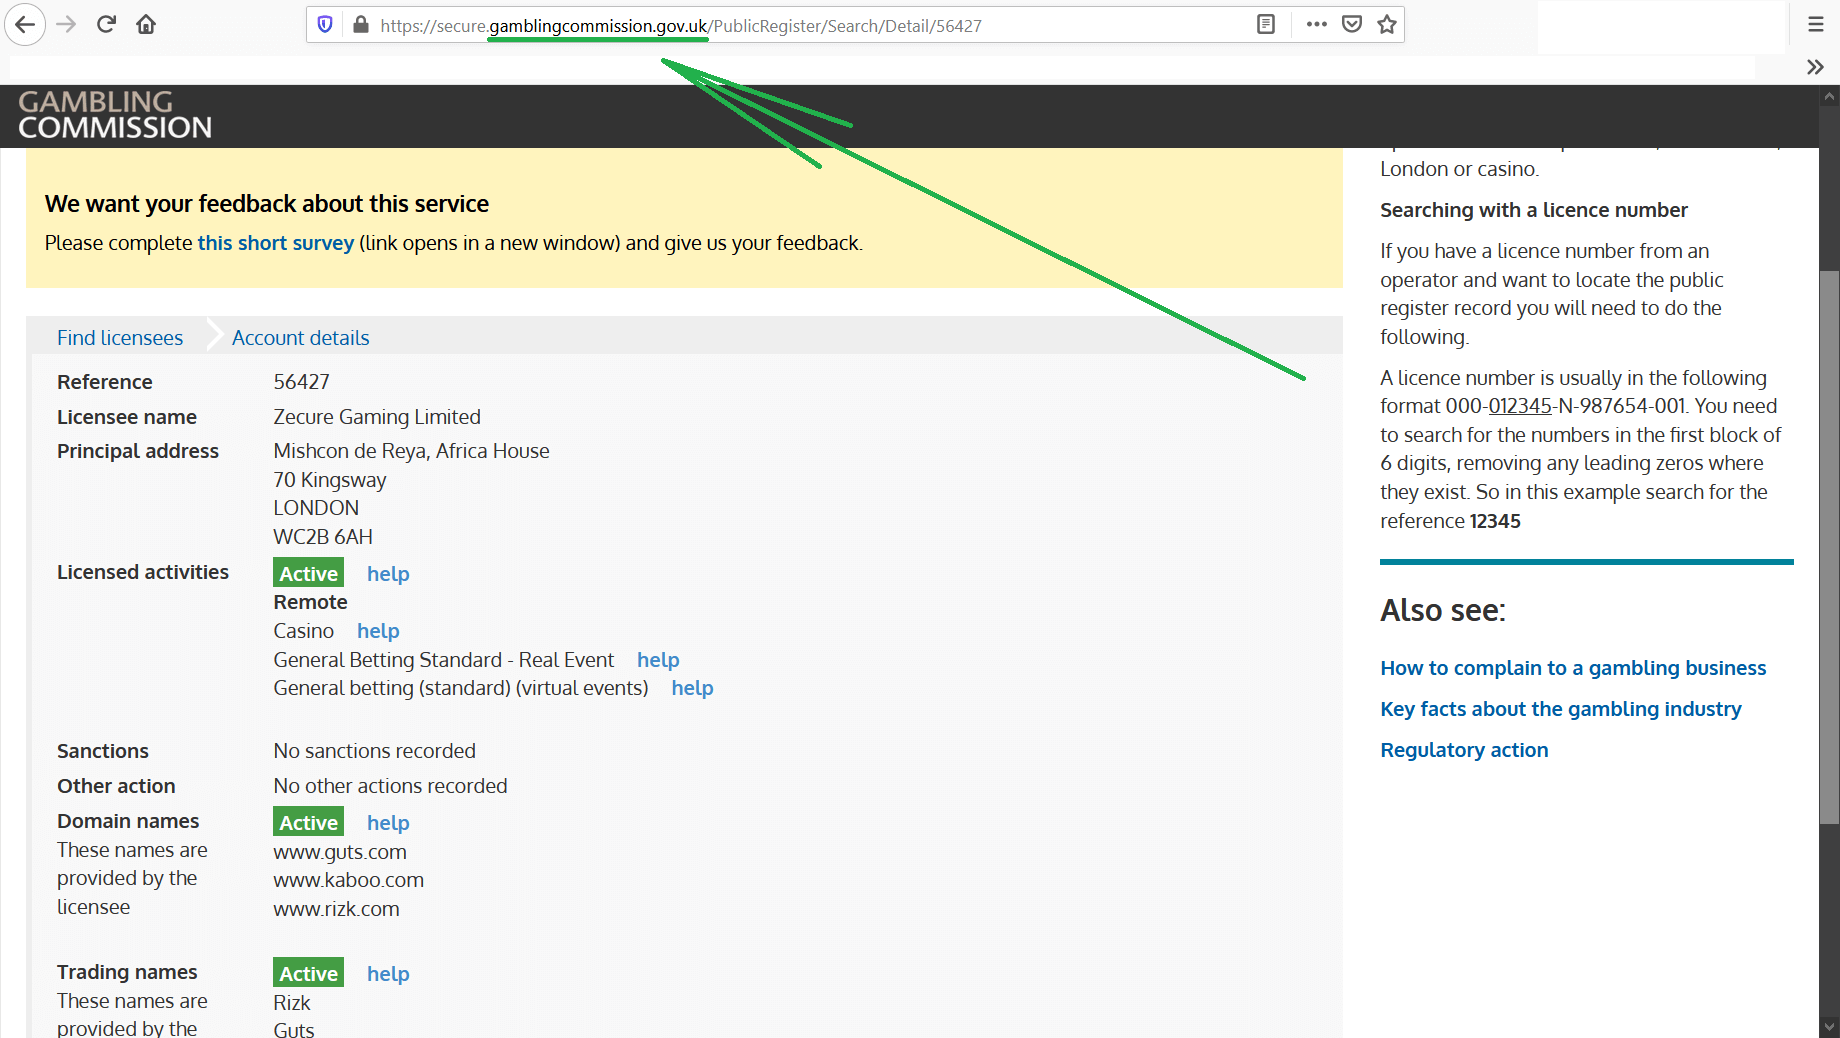Open Account details breadcrumb
Viewport: 1840px width, 1038px height.
pos(301,338)
